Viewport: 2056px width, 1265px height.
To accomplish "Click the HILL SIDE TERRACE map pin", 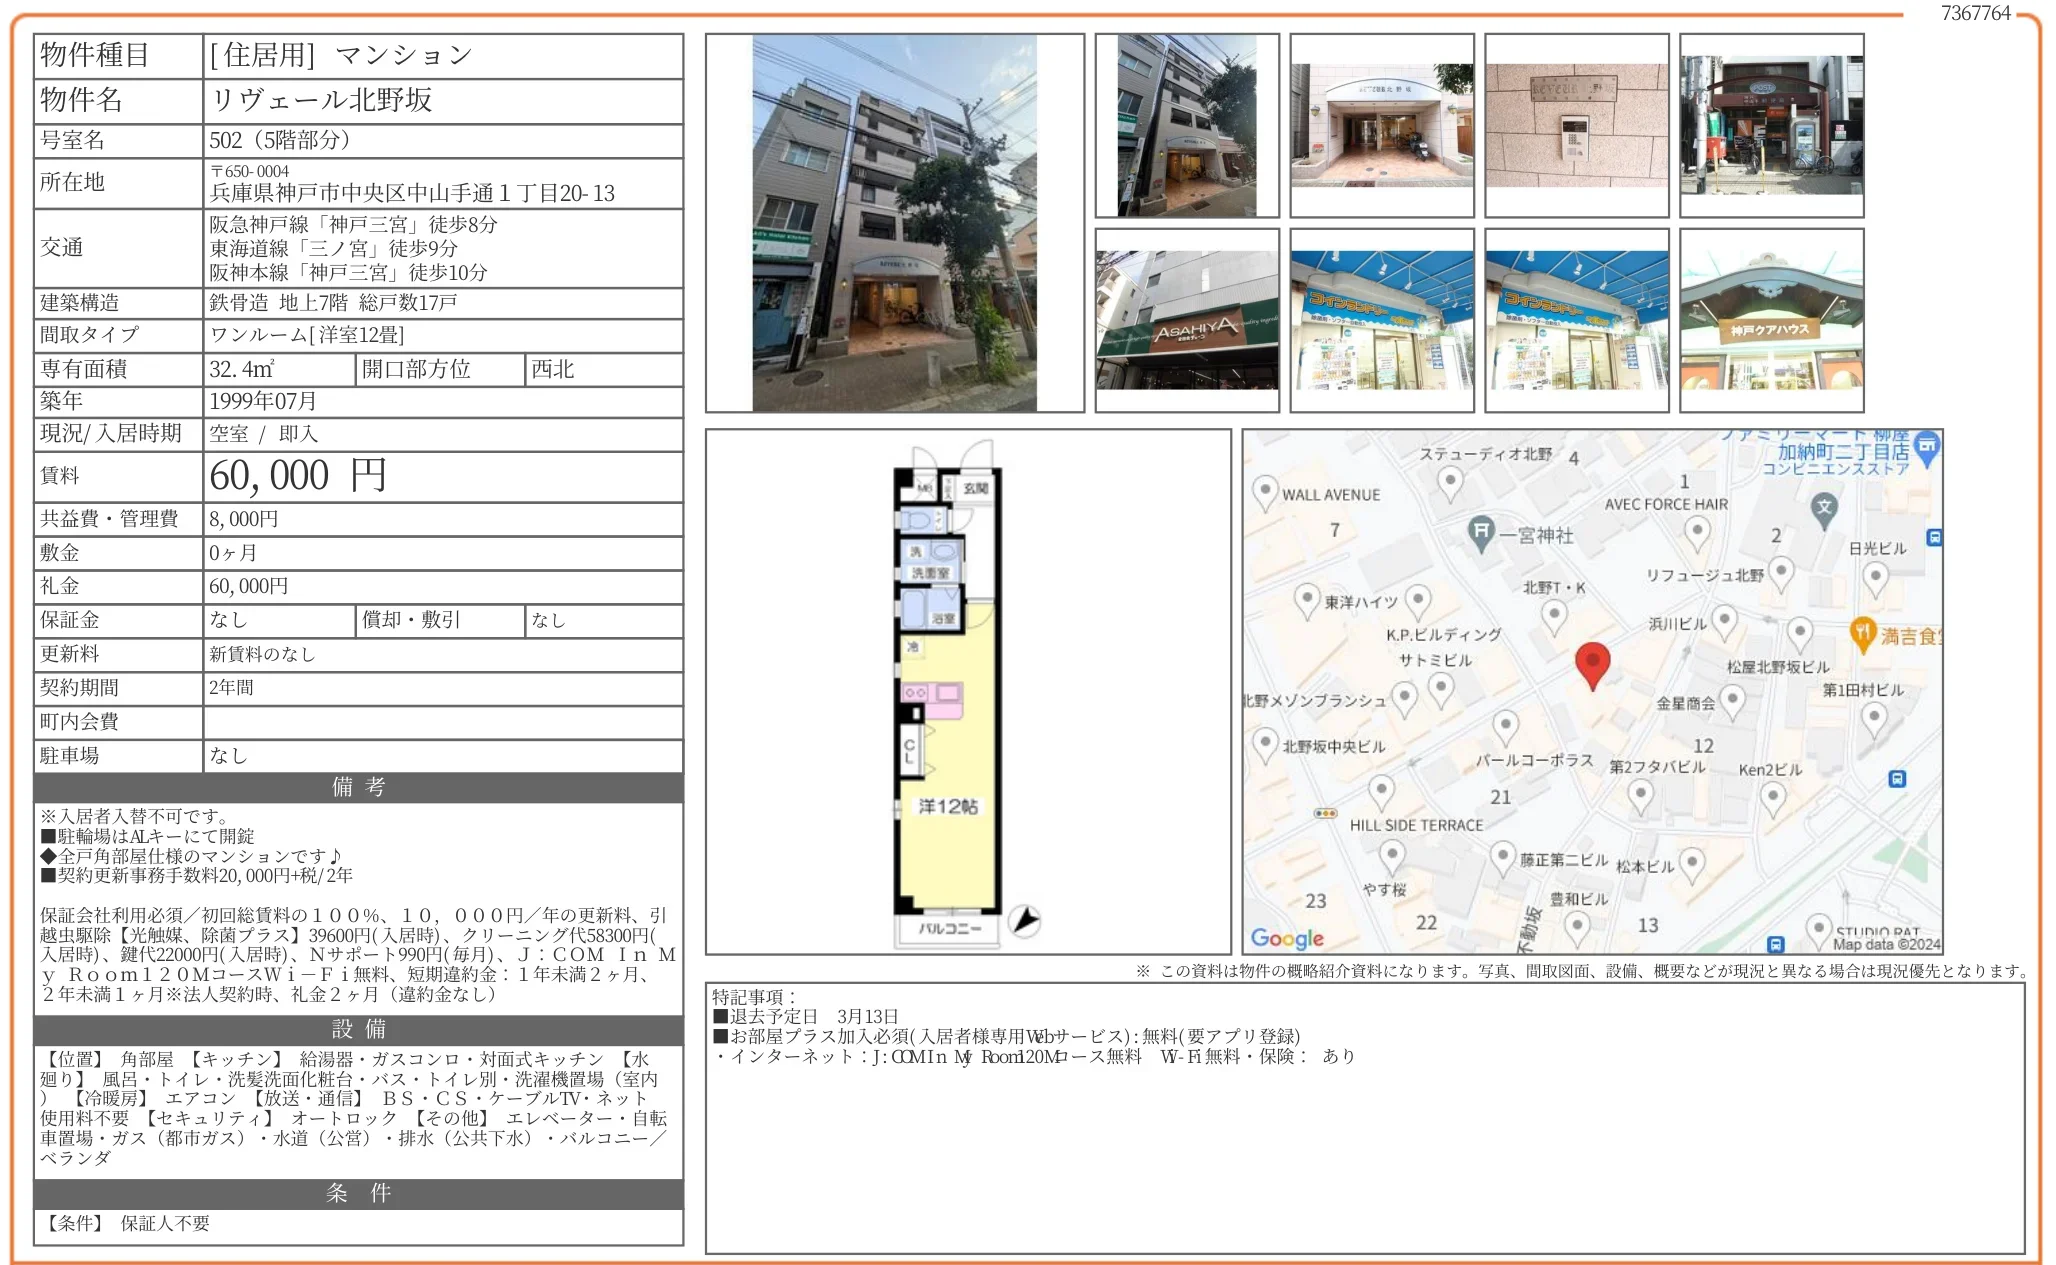I will [1381, 791].
